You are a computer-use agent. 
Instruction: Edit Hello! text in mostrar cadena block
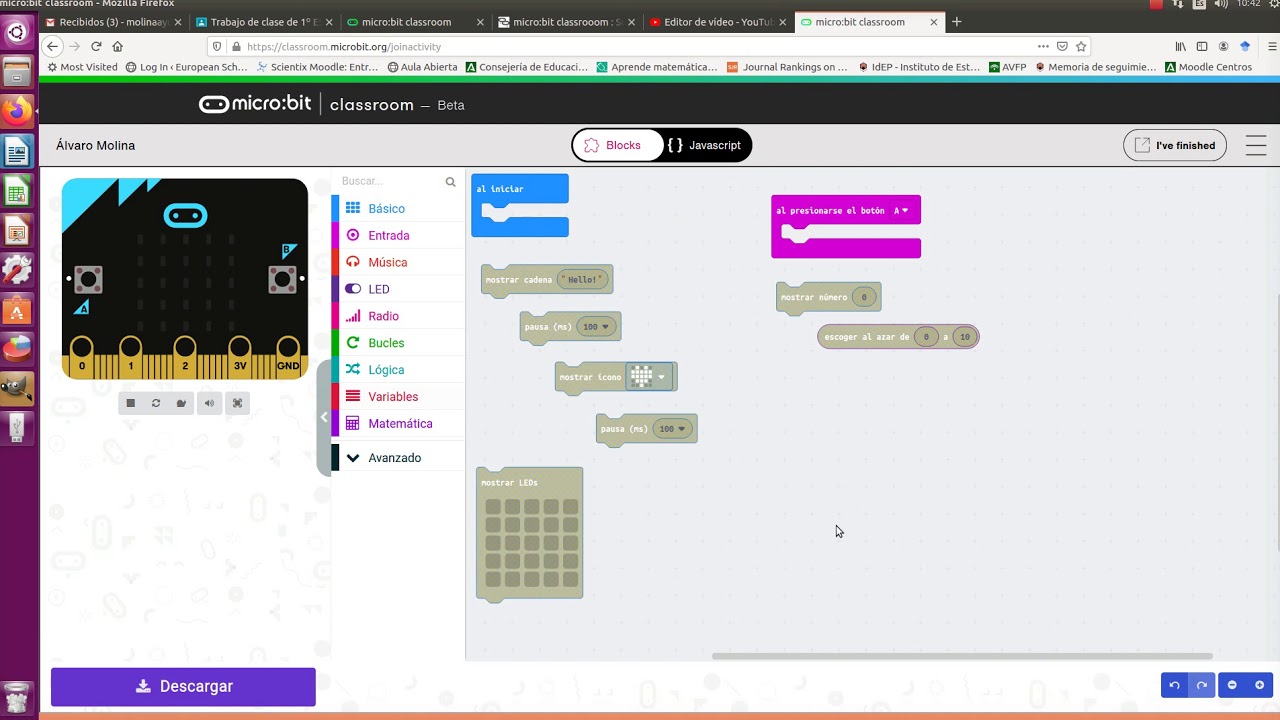(583, 280)
